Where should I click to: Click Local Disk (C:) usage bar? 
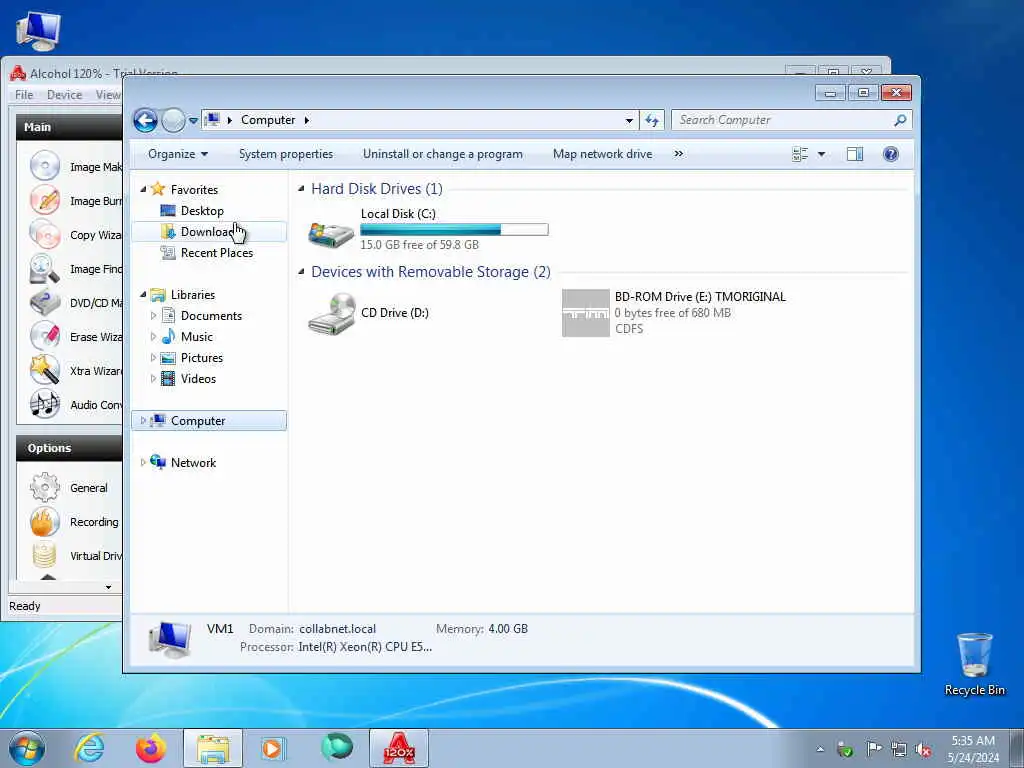[455, 229]
